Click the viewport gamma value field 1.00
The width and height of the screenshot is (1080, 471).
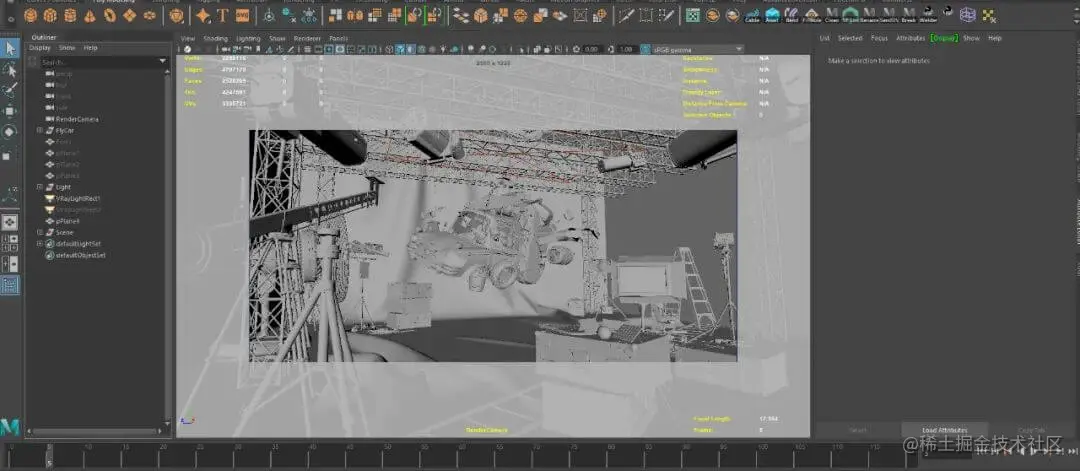pos(625,50)
